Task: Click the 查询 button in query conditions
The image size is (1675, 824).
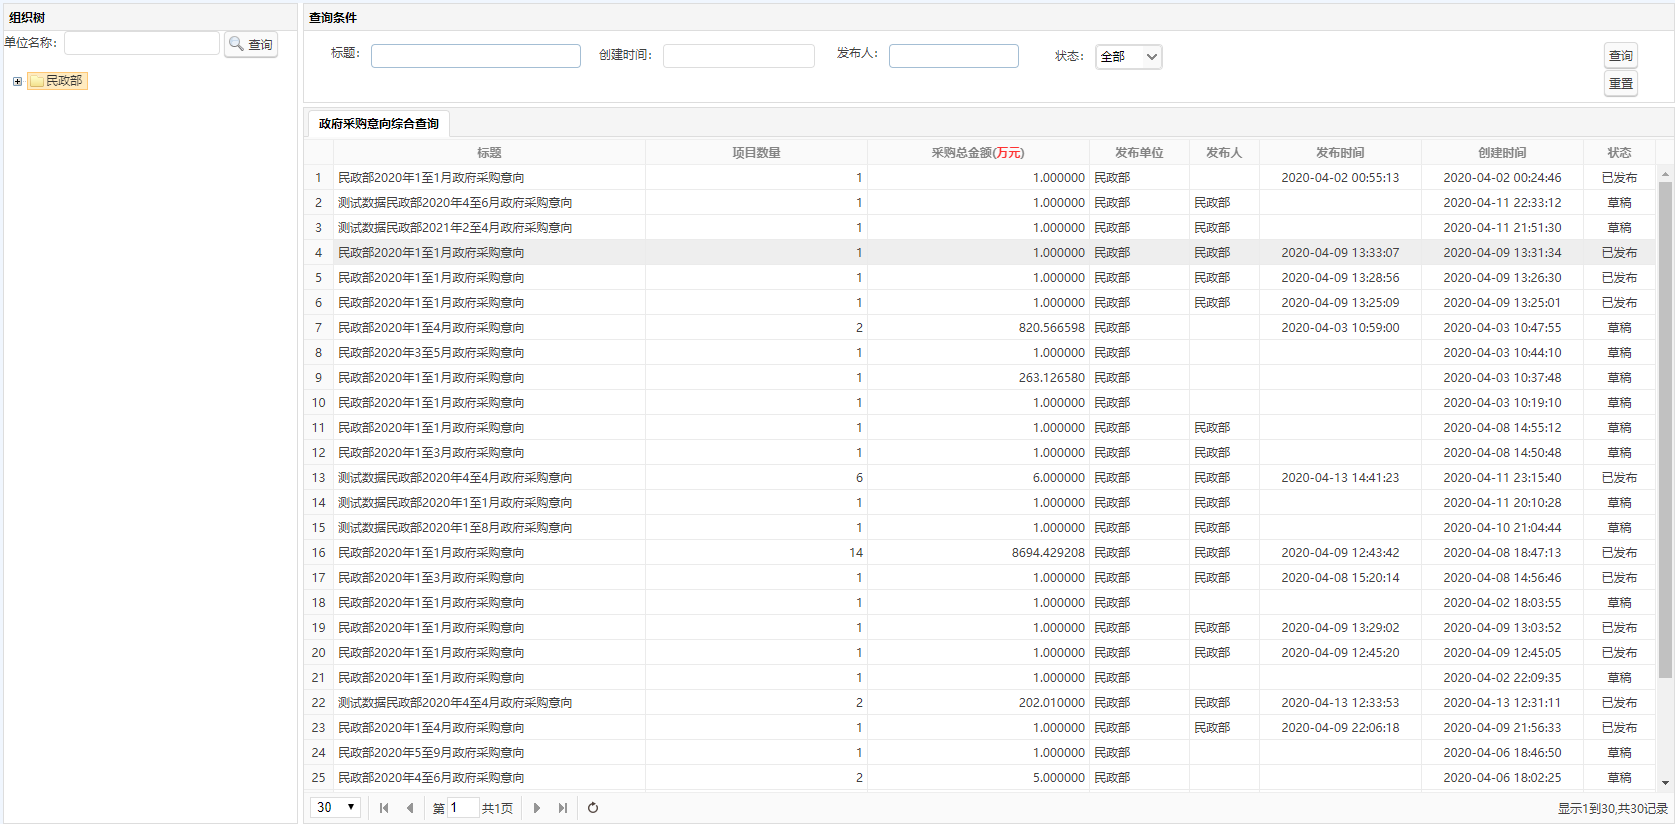Action: pos(1620,56)
